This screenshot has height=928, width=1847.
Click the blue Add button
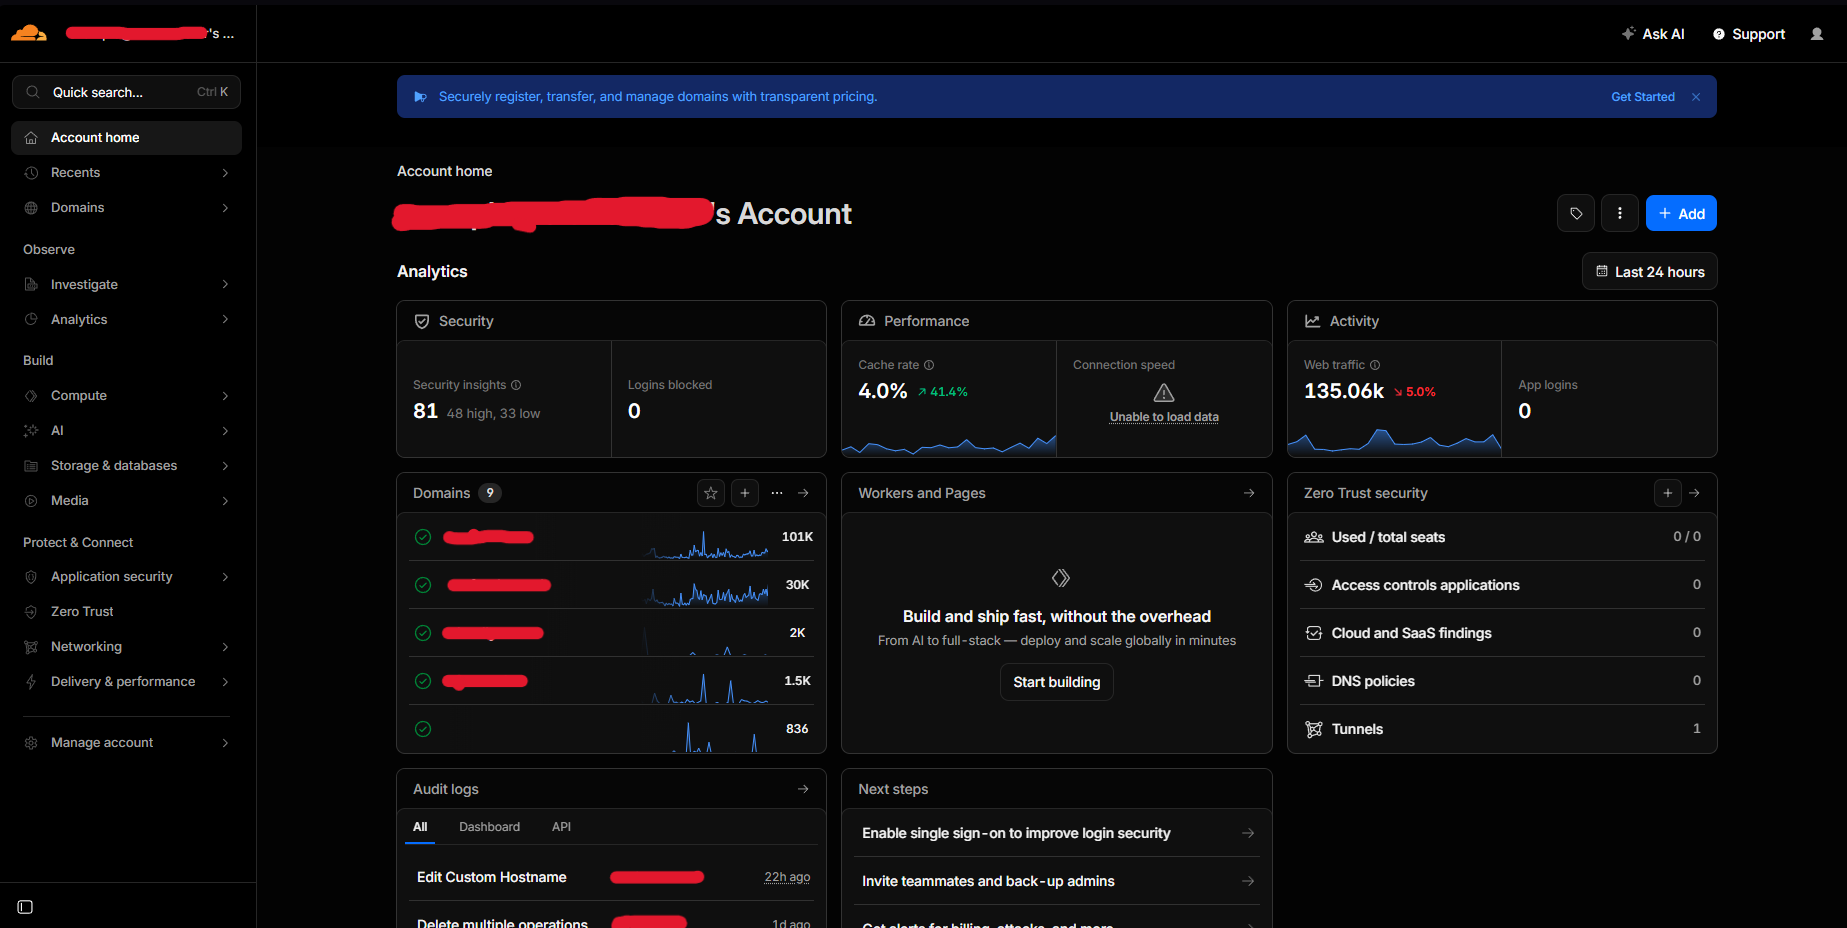tap(1681, 213)
